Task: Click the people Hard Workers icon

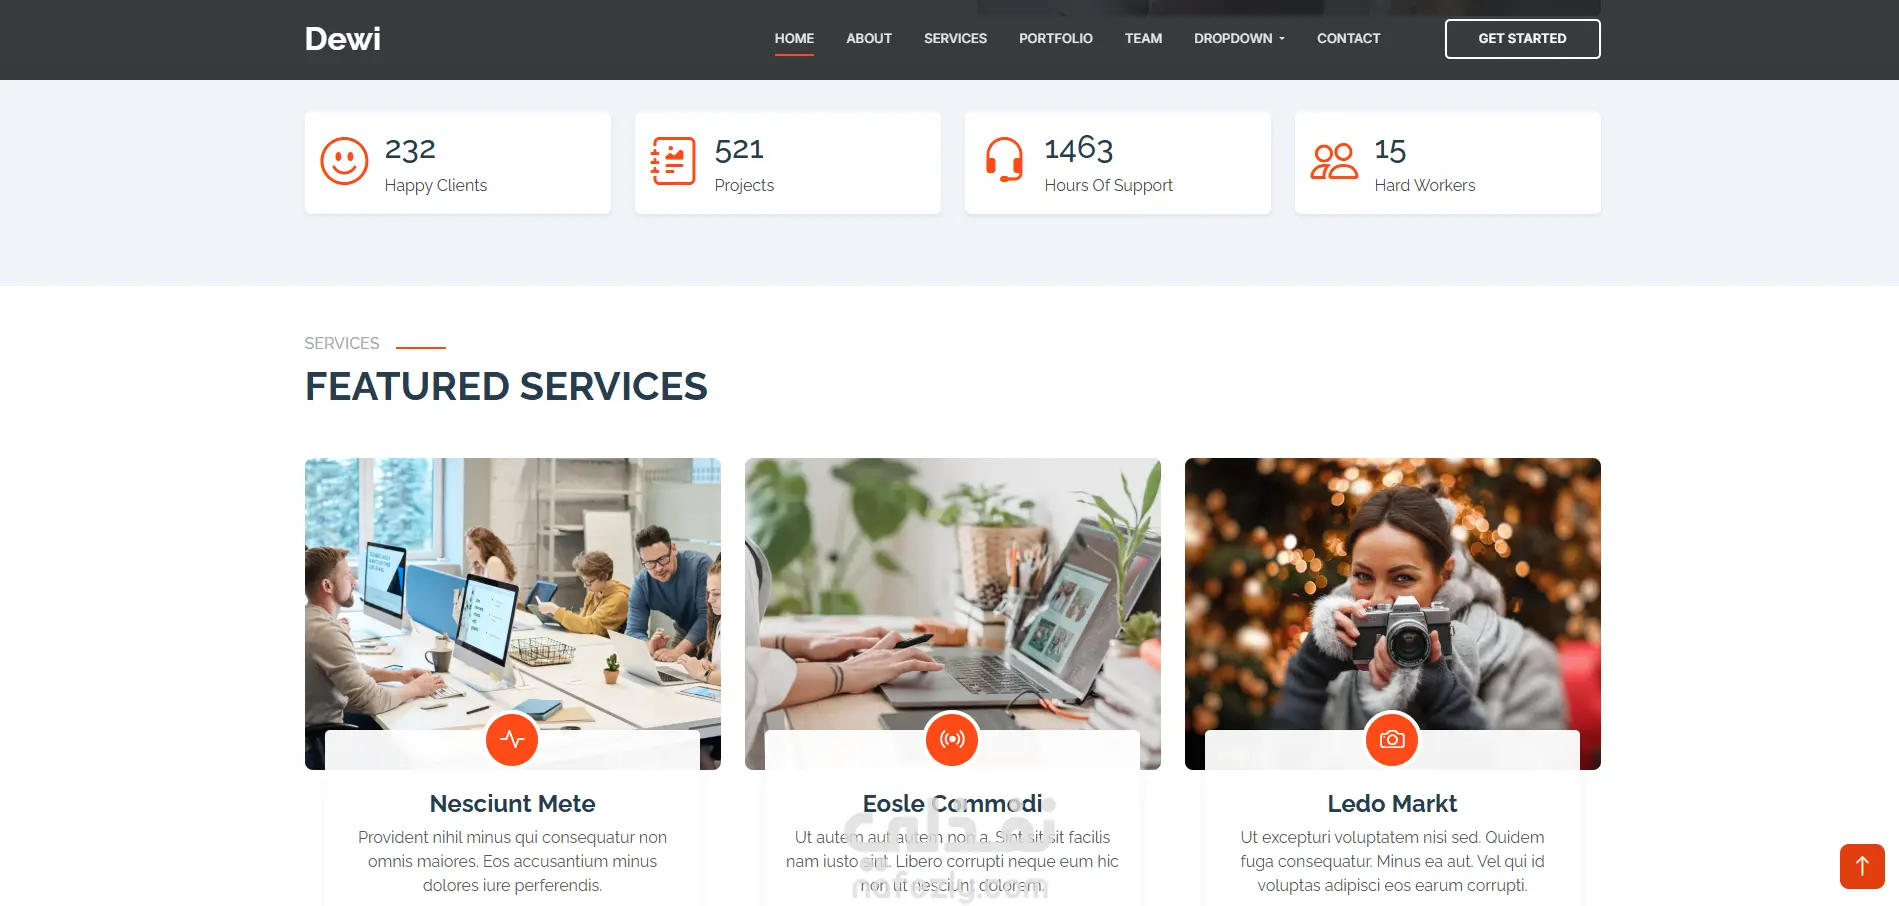Action: pos(1334,161)
